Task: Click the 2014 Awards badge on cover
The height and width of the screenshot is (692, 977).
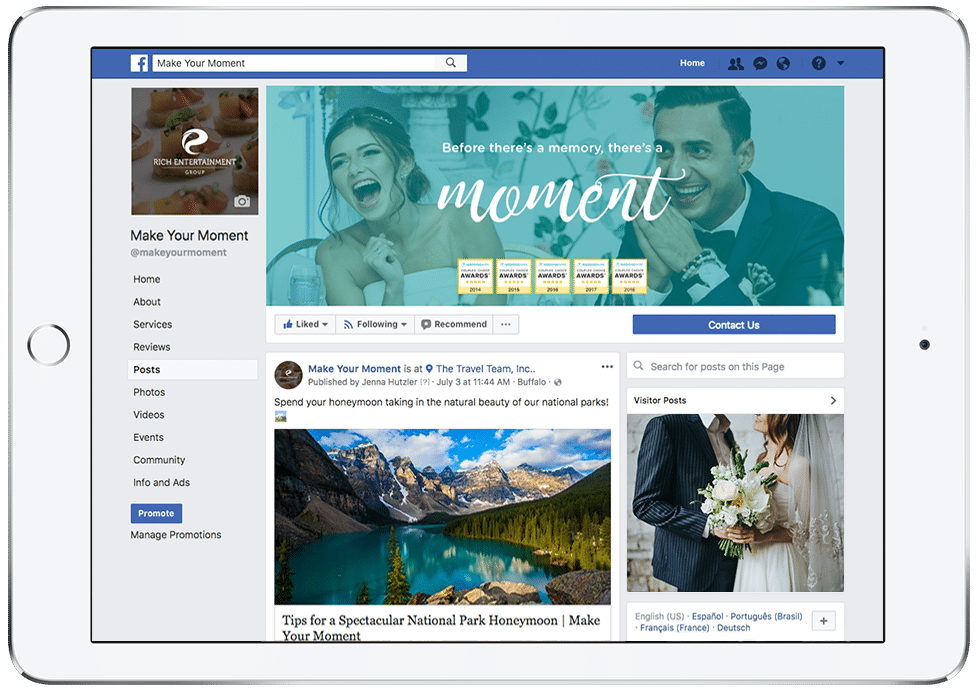Action: coord(475,276)
